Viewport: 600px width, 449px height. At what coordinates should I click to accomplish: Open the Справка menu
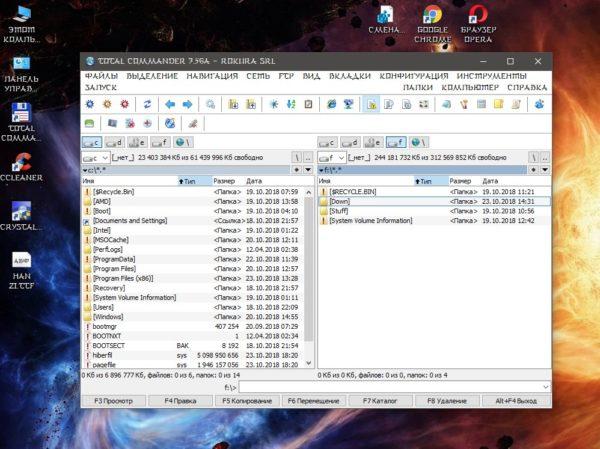coord(527,88)
